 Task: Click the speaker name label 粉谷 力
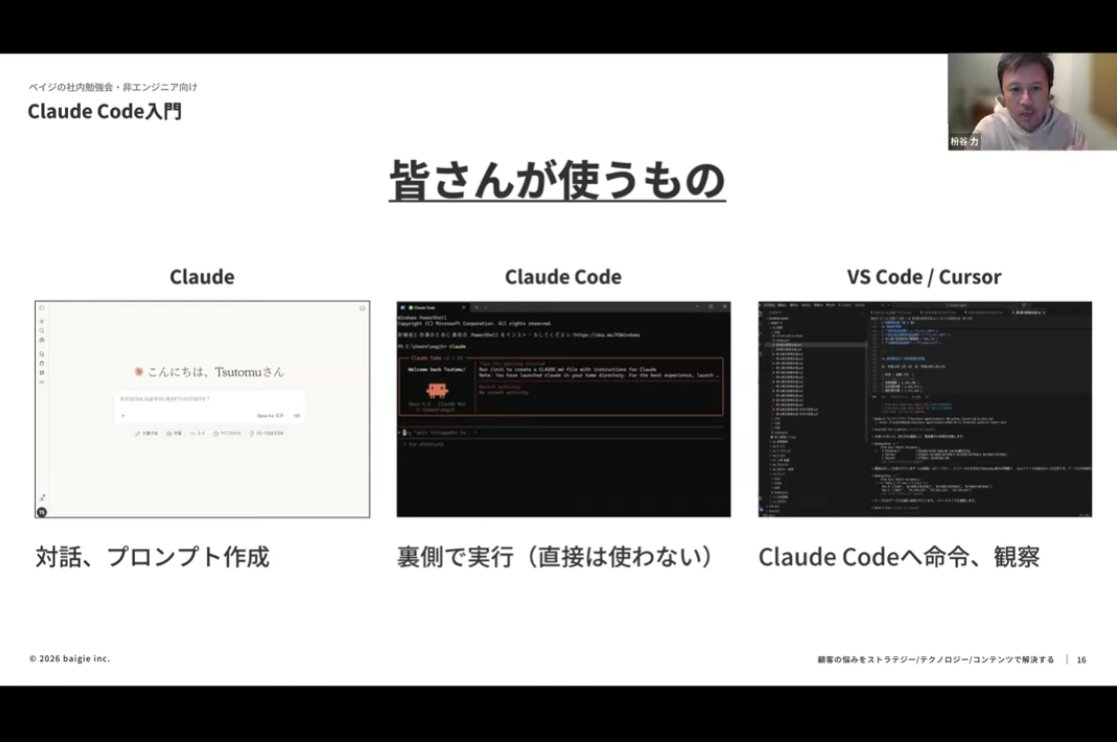click(x=965, y=142)
